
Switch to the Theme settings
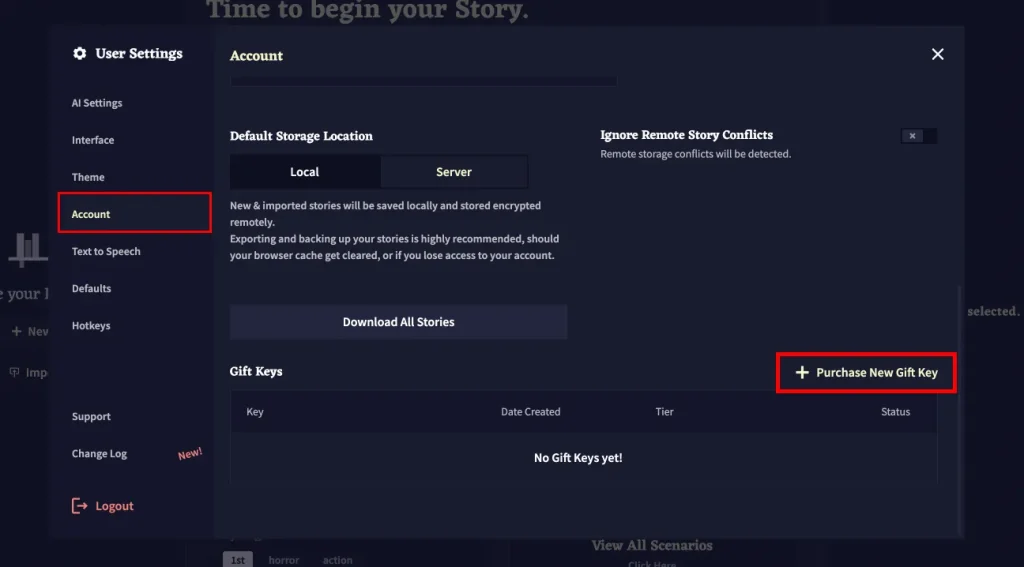pos(88,177)
